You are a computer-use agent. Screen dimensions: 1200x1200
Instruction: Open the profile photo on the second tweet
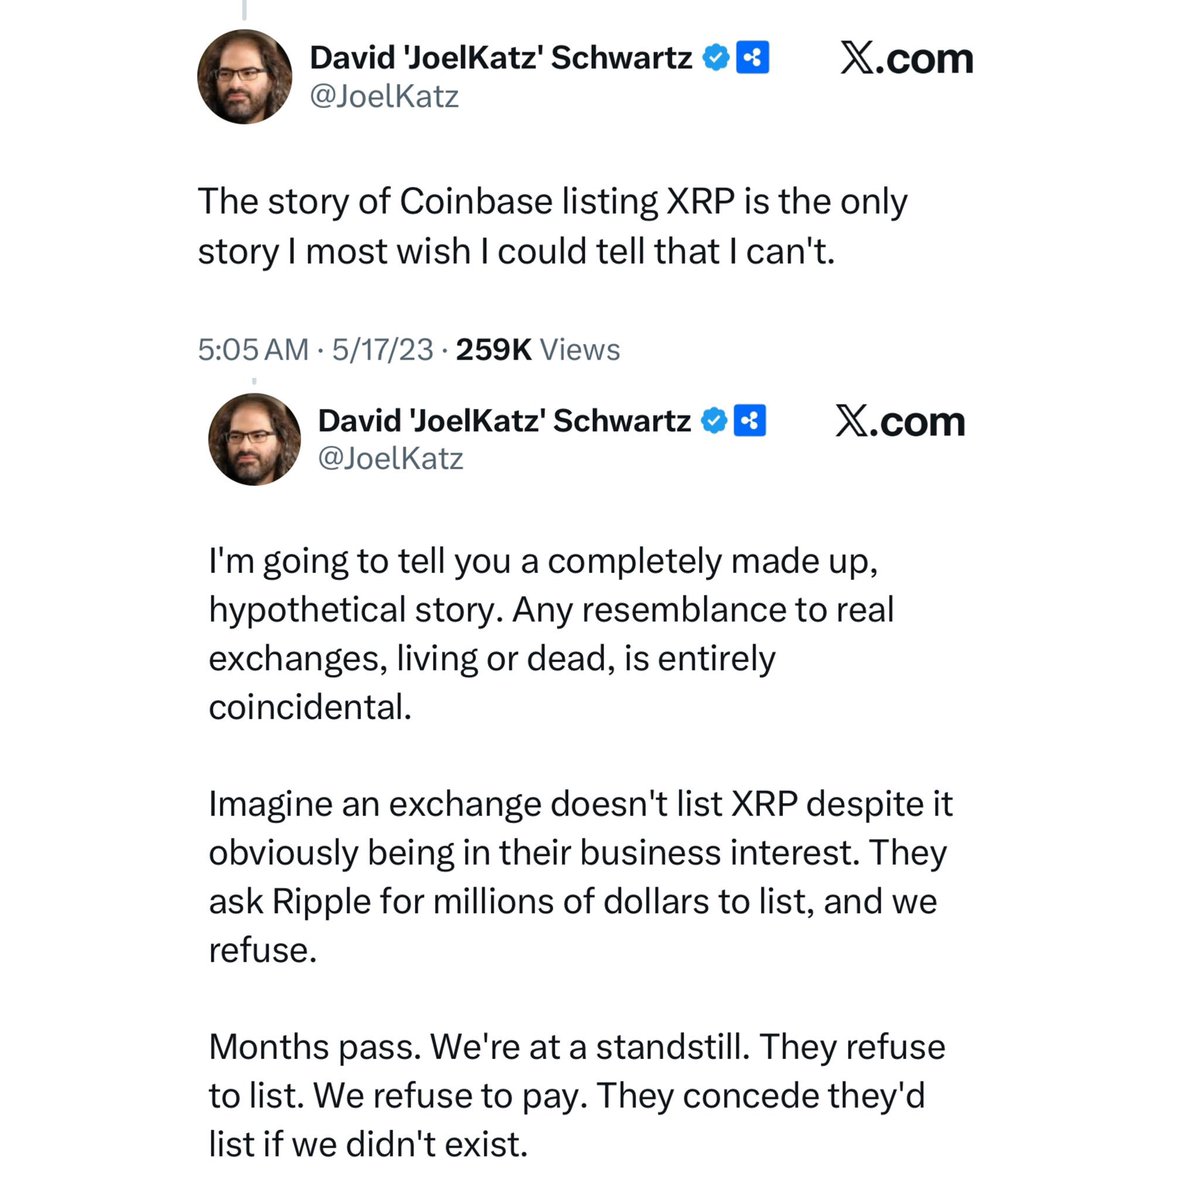(x=254, y=439)
